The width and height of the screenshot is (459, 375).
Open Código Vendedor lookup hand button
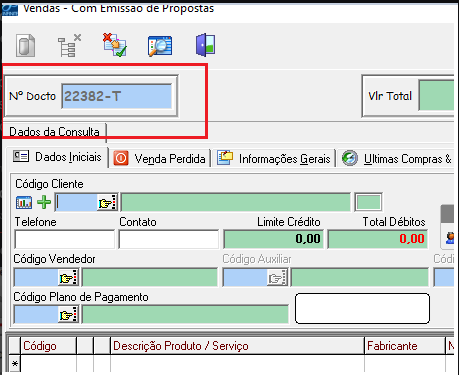point(68,277)
